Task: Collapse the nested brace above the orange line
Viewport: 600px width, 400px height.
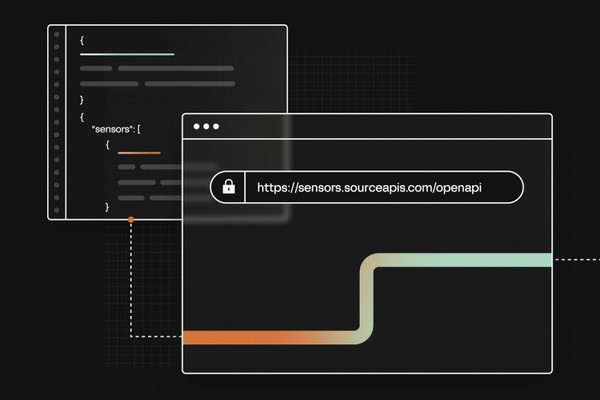Action: pos(107,143)
